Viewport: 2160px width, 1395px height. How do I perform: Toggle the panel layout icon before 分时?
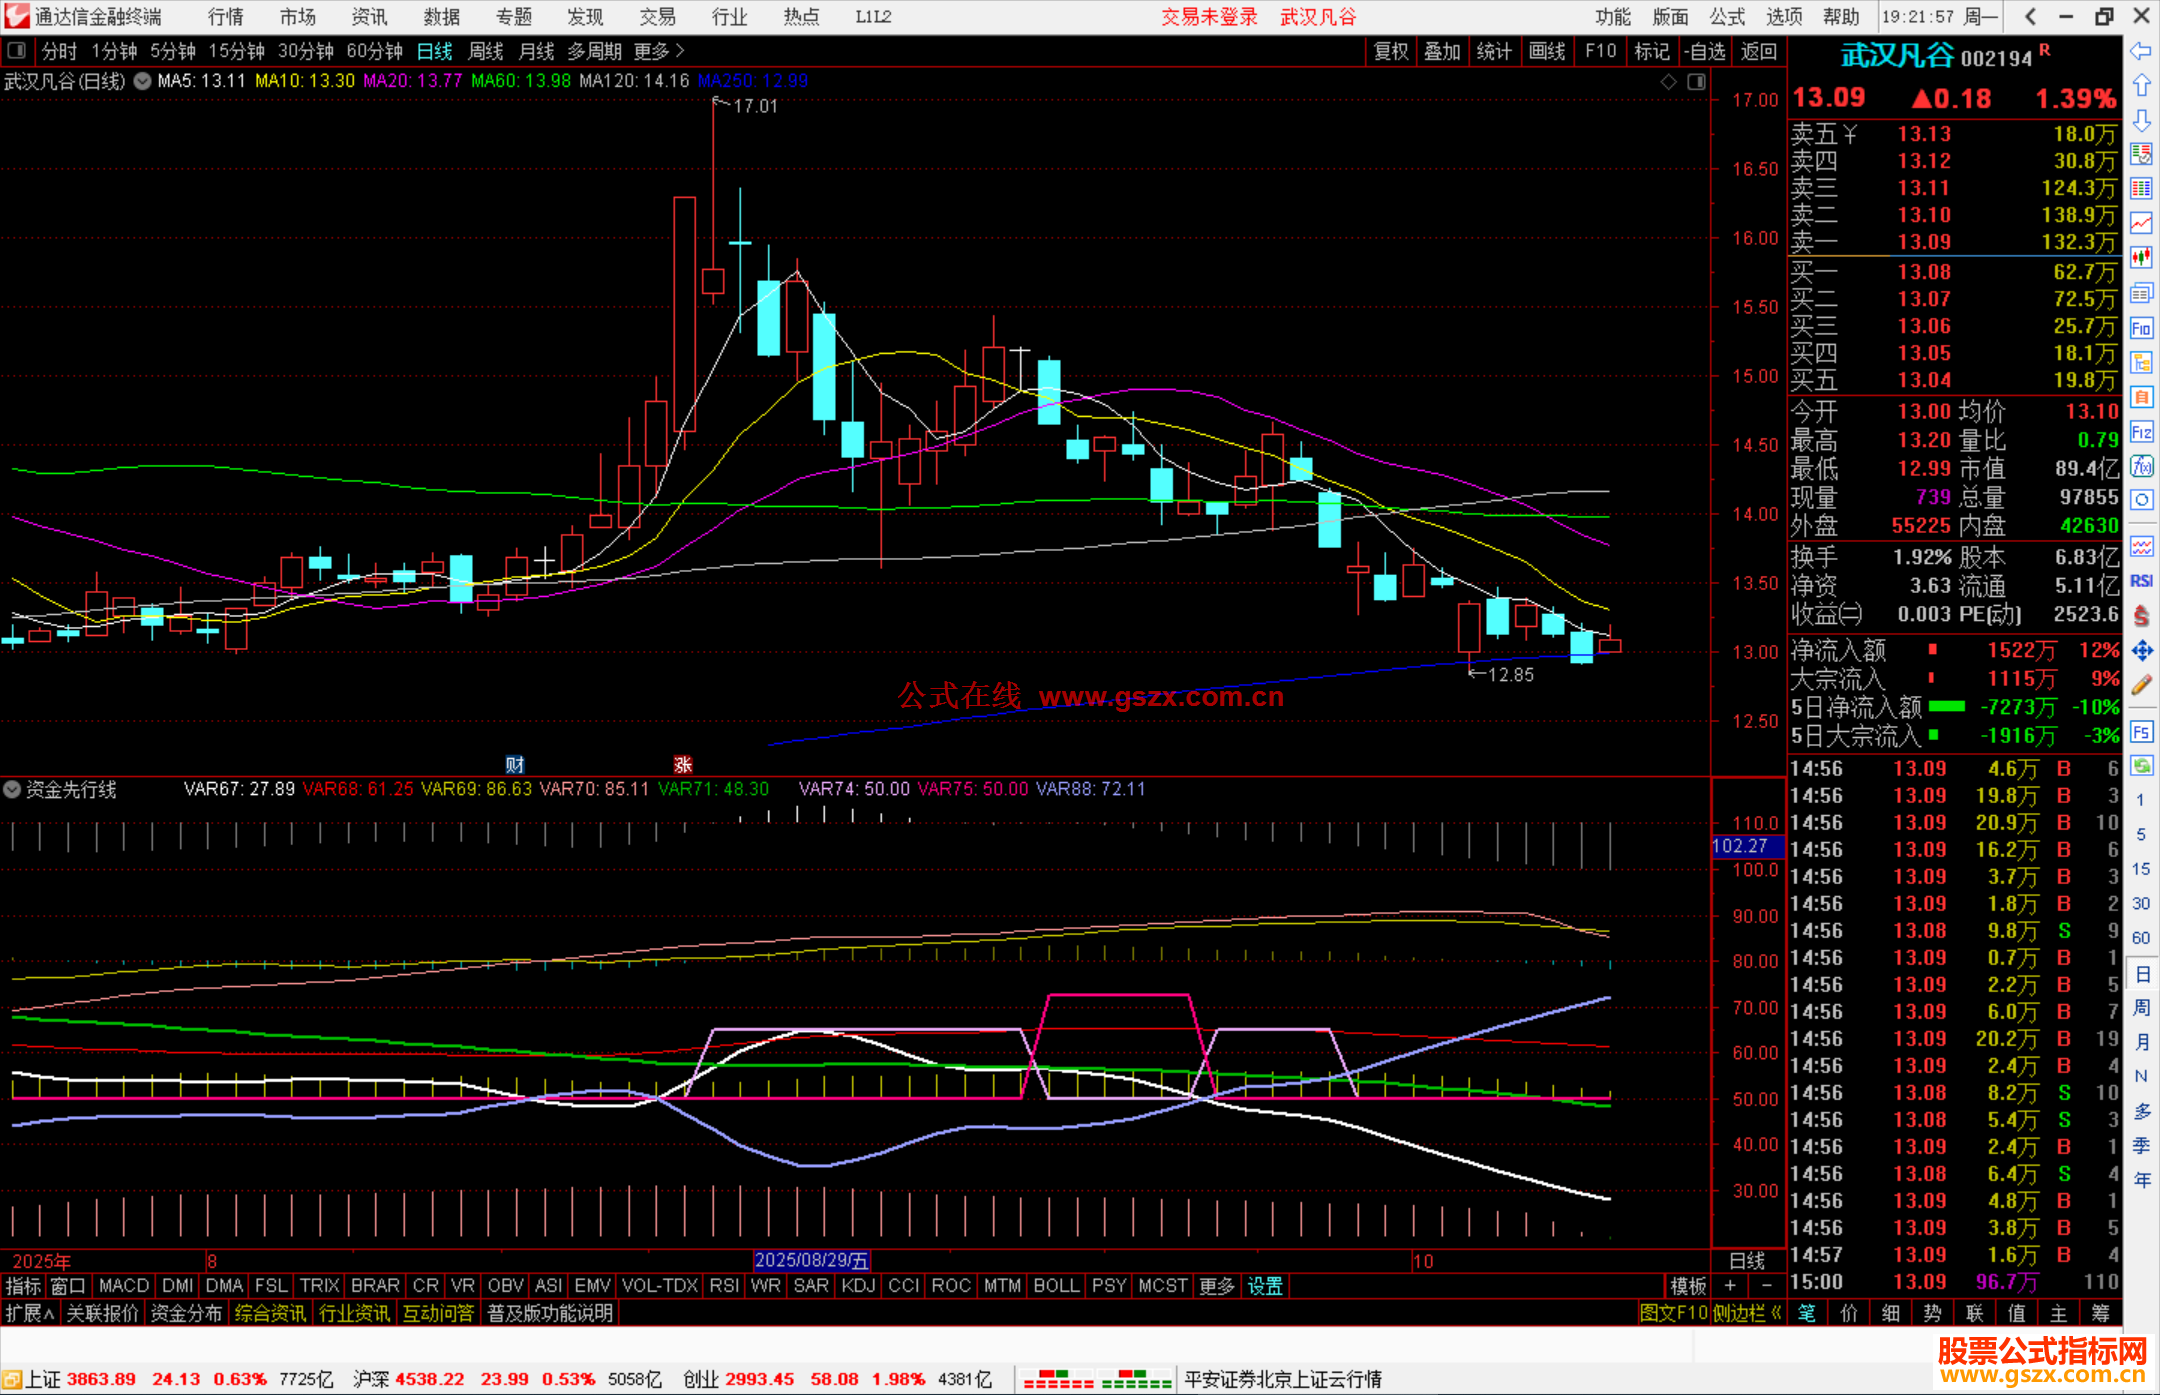[16, 50]
